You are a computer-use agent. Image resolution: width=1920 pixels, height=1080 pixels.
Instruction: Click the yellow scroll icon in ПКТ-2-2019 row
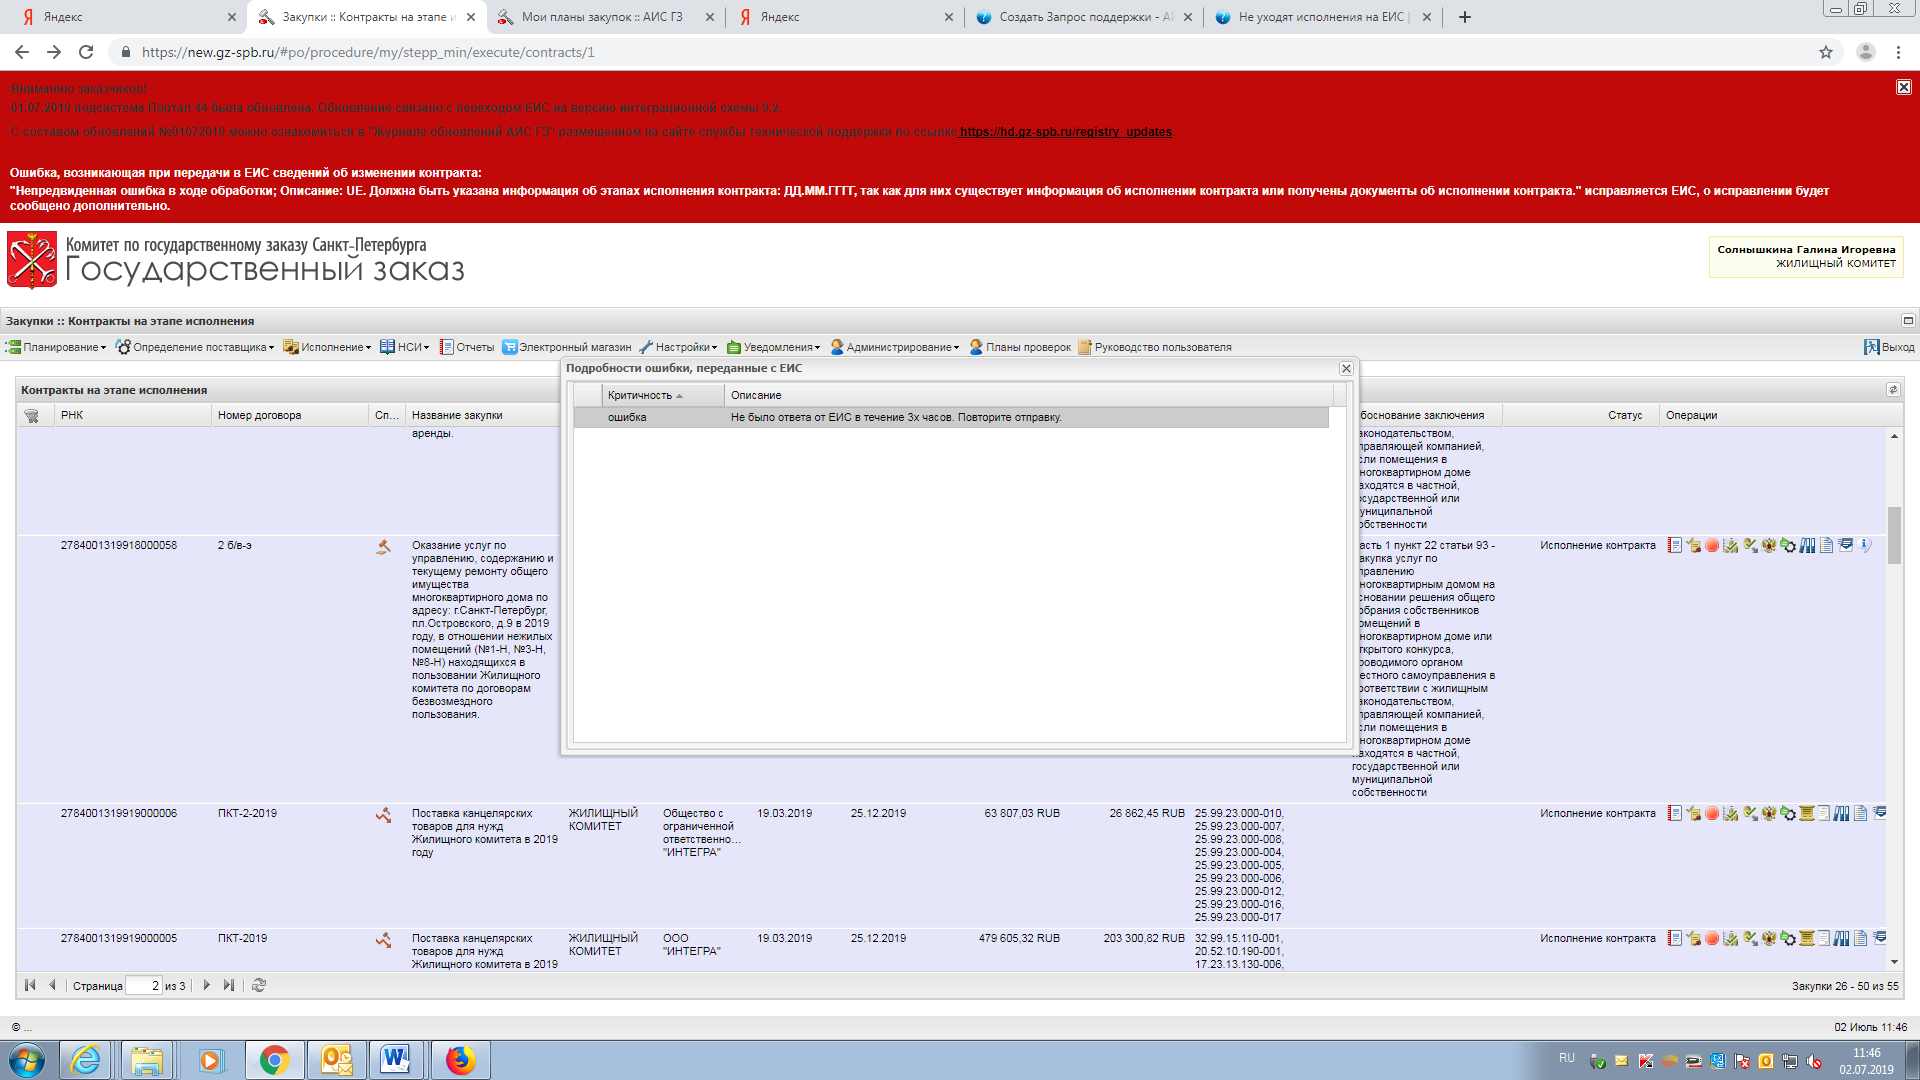(x=1806, y=814)
